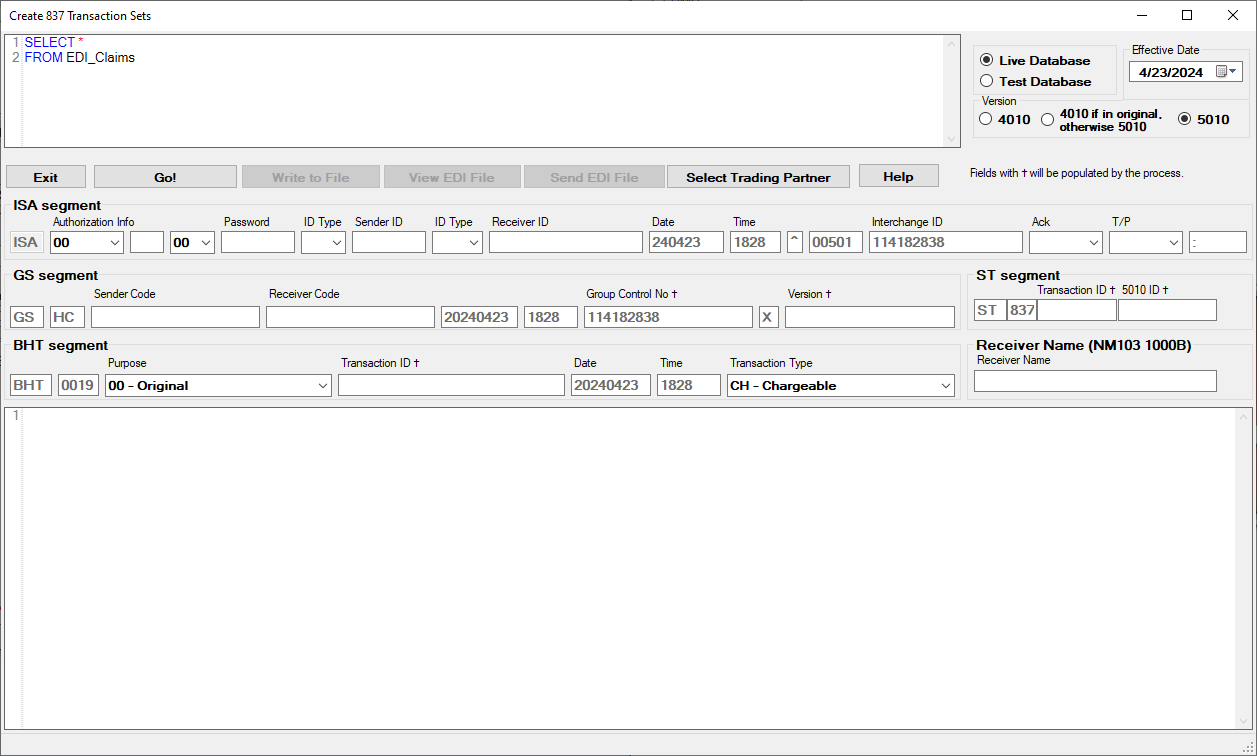The height and width of the screenshot is (756, 1257).
Task: Run the query with Go! button
Action: tap(165, 177)
